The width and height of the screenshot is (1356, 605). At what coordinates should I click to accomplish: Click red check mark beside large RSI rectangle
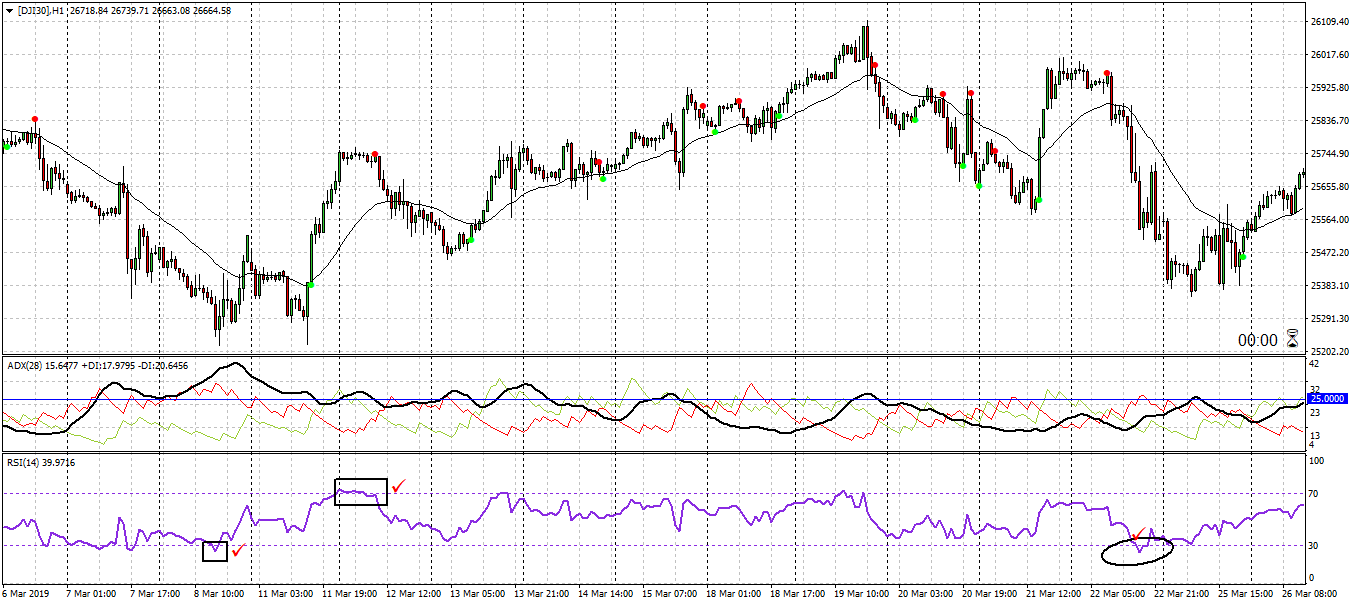399,486
